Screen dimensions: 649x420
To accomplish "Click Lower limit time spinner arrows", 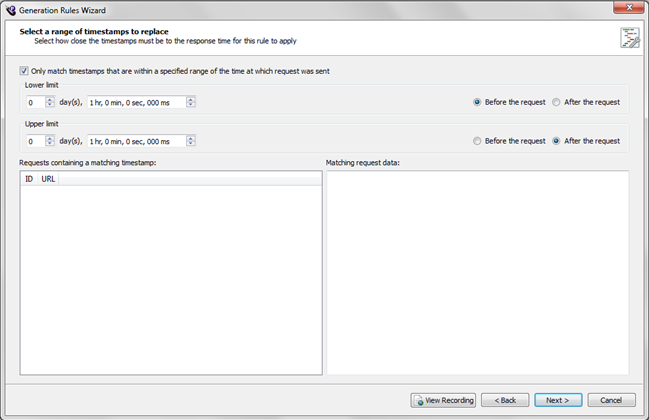I will (190, 102).
